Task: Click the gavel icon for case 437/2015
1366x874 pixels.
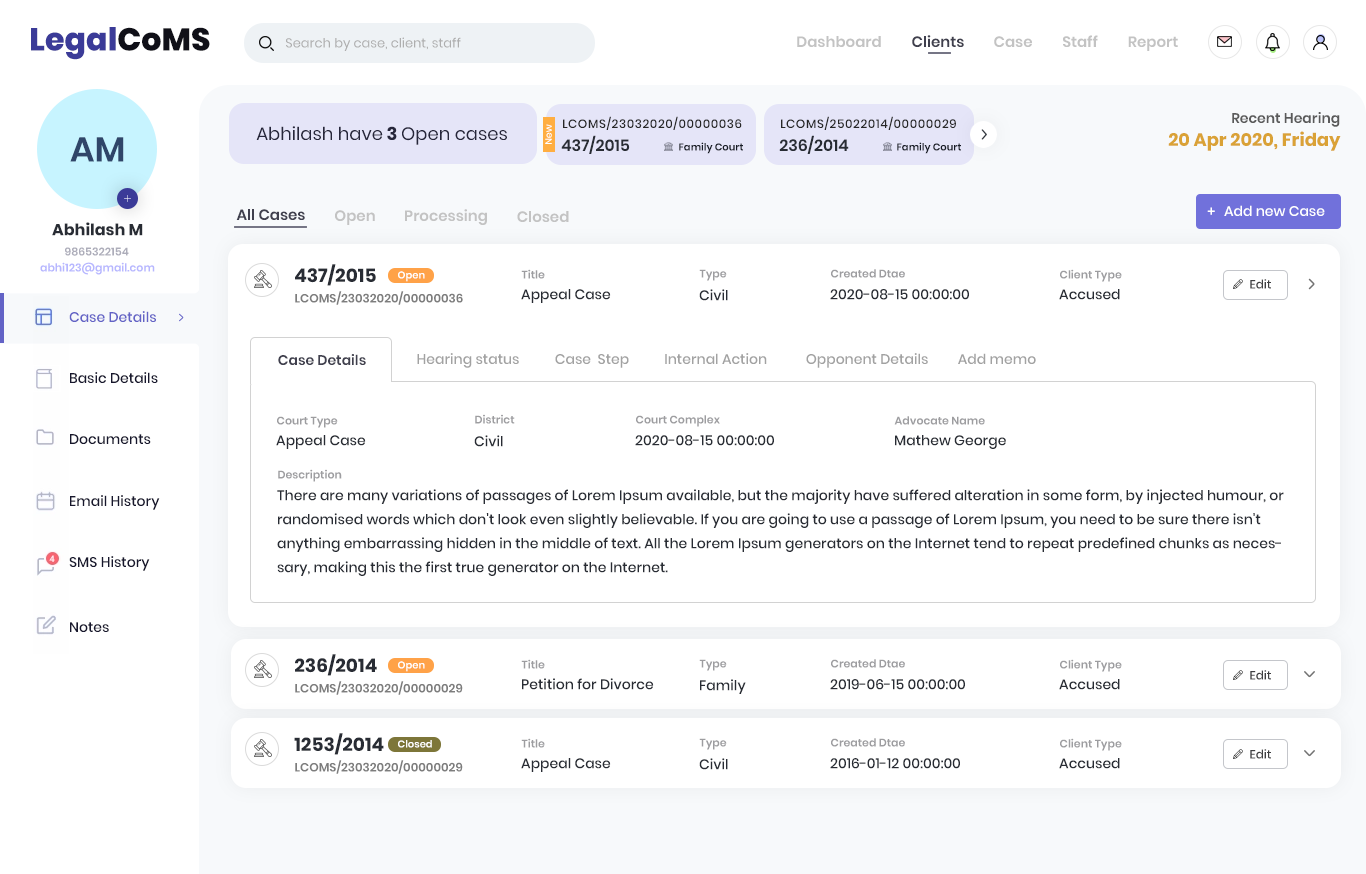Action: 262,280
